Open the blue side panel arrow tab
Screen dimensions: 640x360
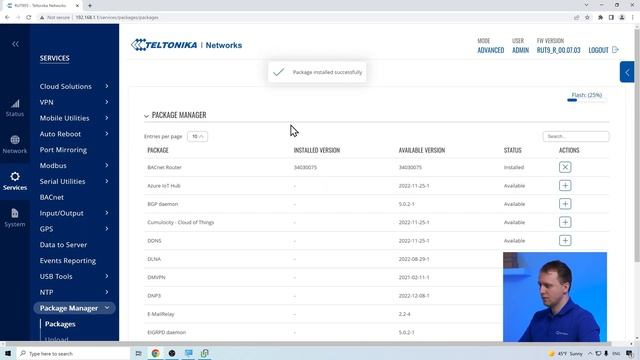pos(627,72)
